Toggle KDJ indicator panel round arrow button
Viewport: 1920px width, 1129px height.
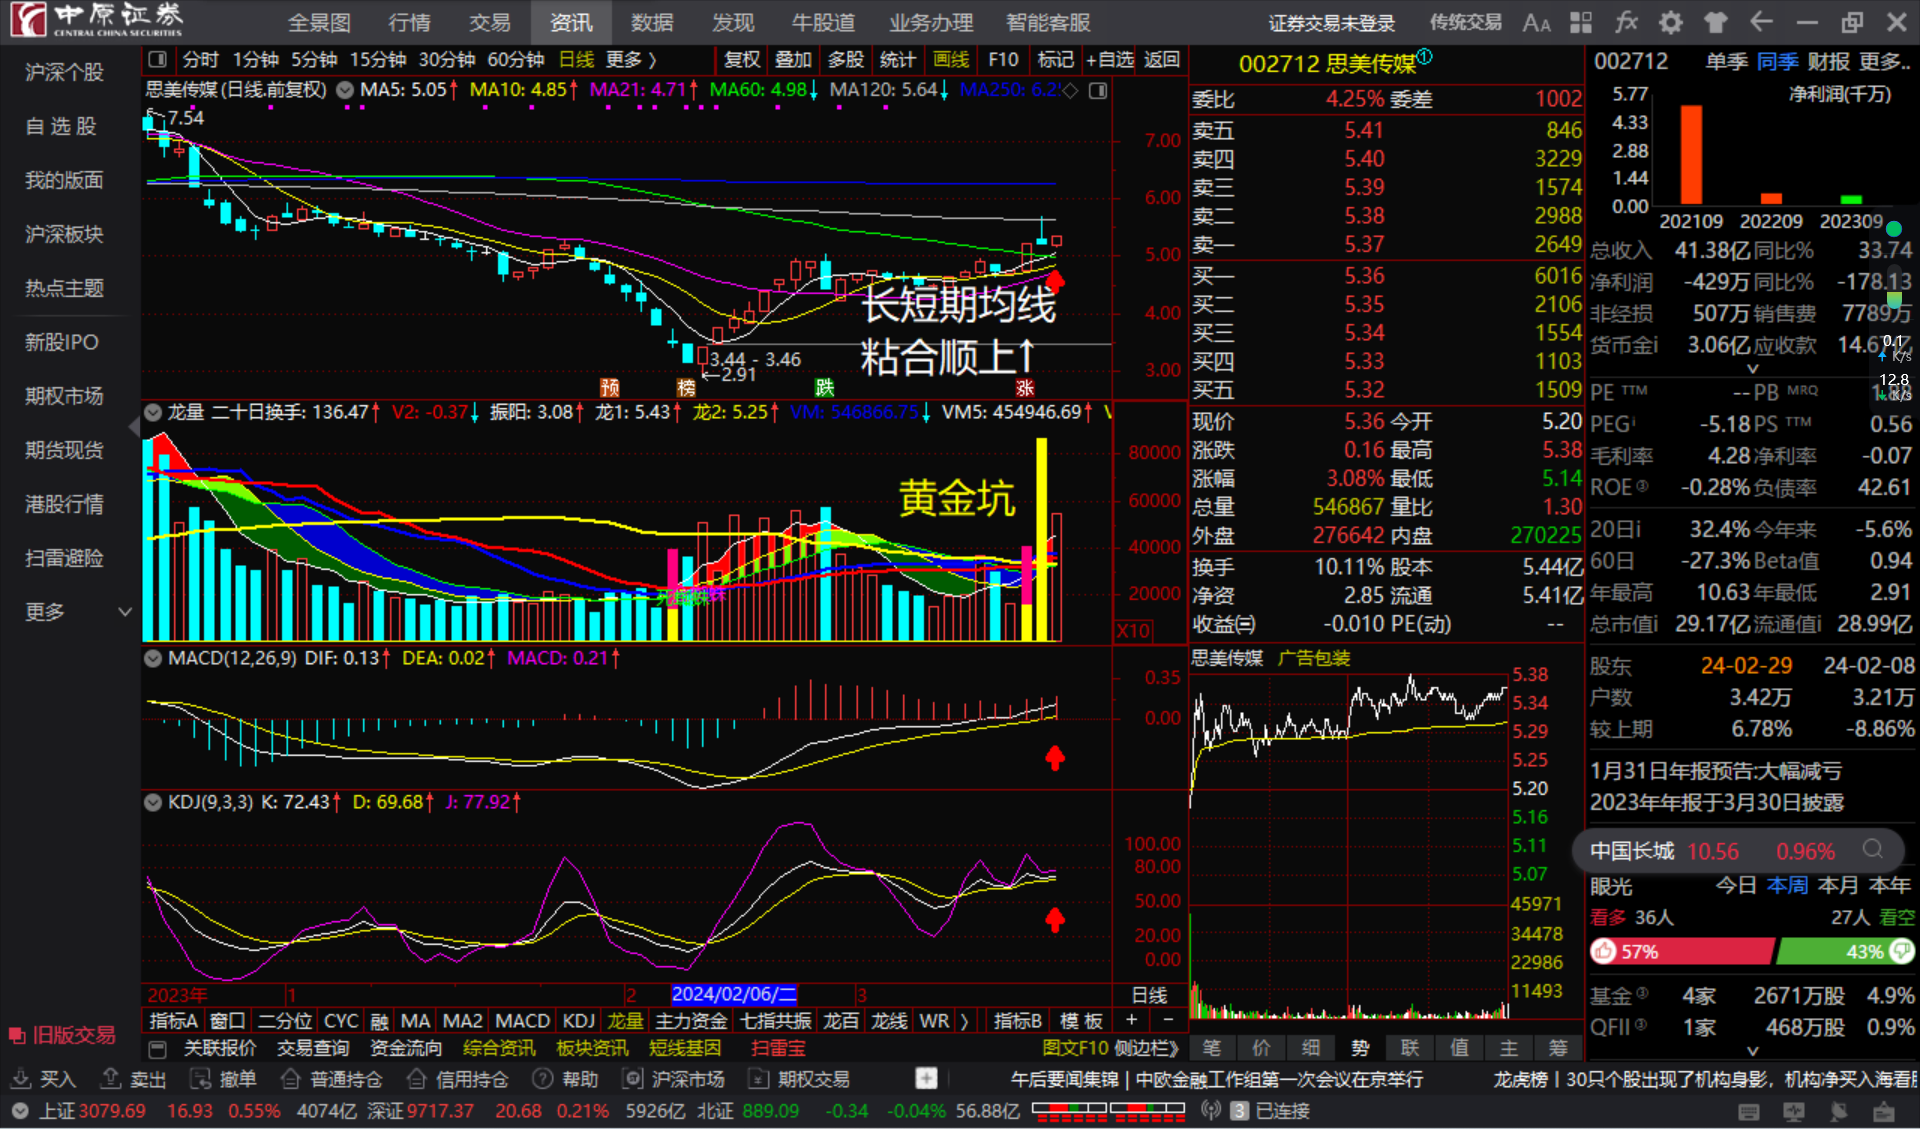pyautogui.click(x=153, y=802)
